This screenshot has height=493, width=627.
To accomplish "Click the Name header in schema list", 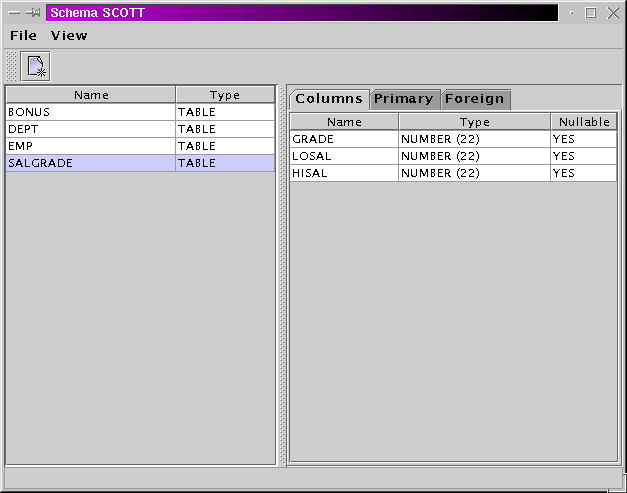I will 91,95.
